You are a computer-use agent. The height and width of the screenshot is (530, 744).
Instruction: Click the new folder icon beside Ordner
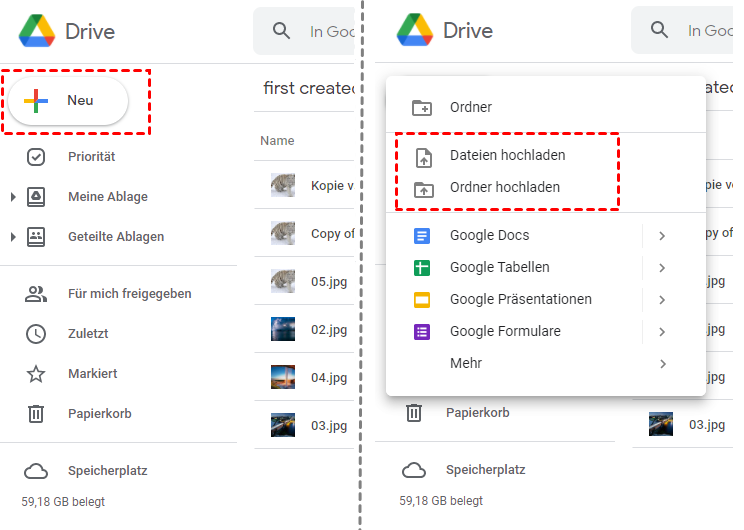(x=422, y=108)
